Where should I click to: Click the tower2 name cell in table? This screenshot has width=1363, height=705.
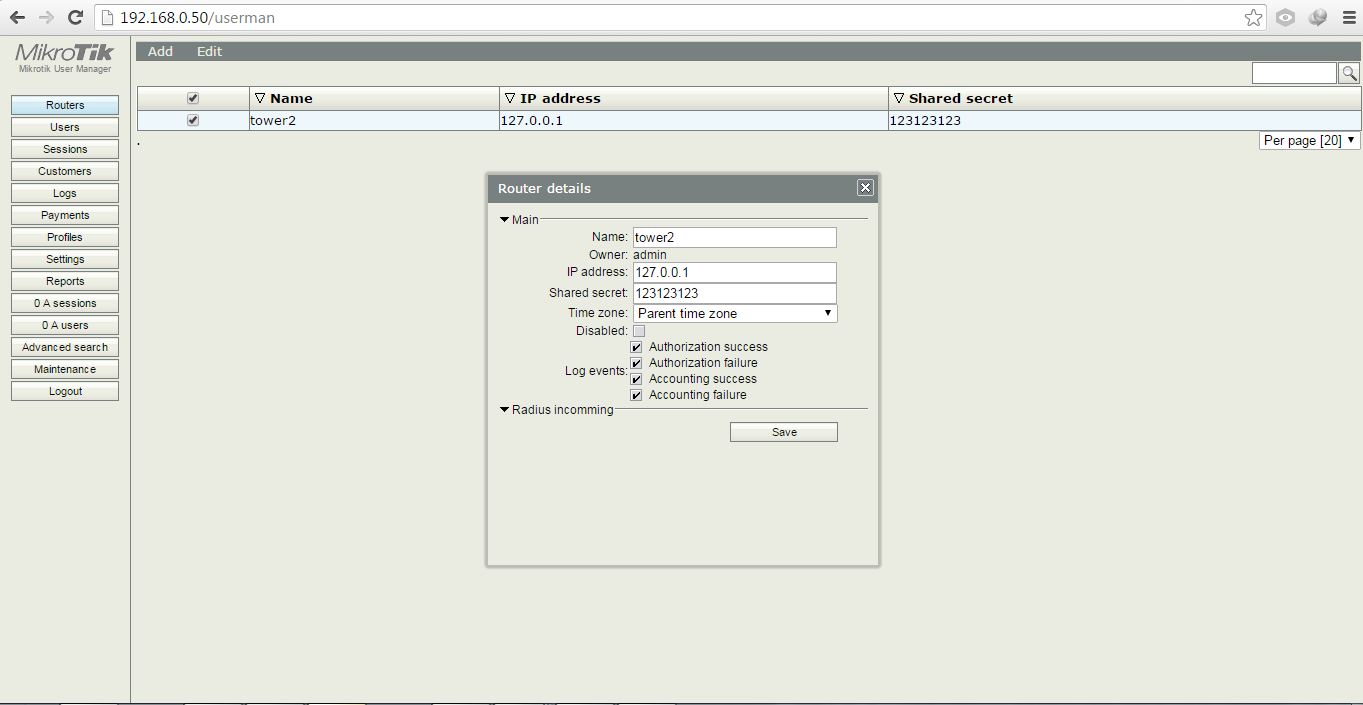click(x=374, y=120)
